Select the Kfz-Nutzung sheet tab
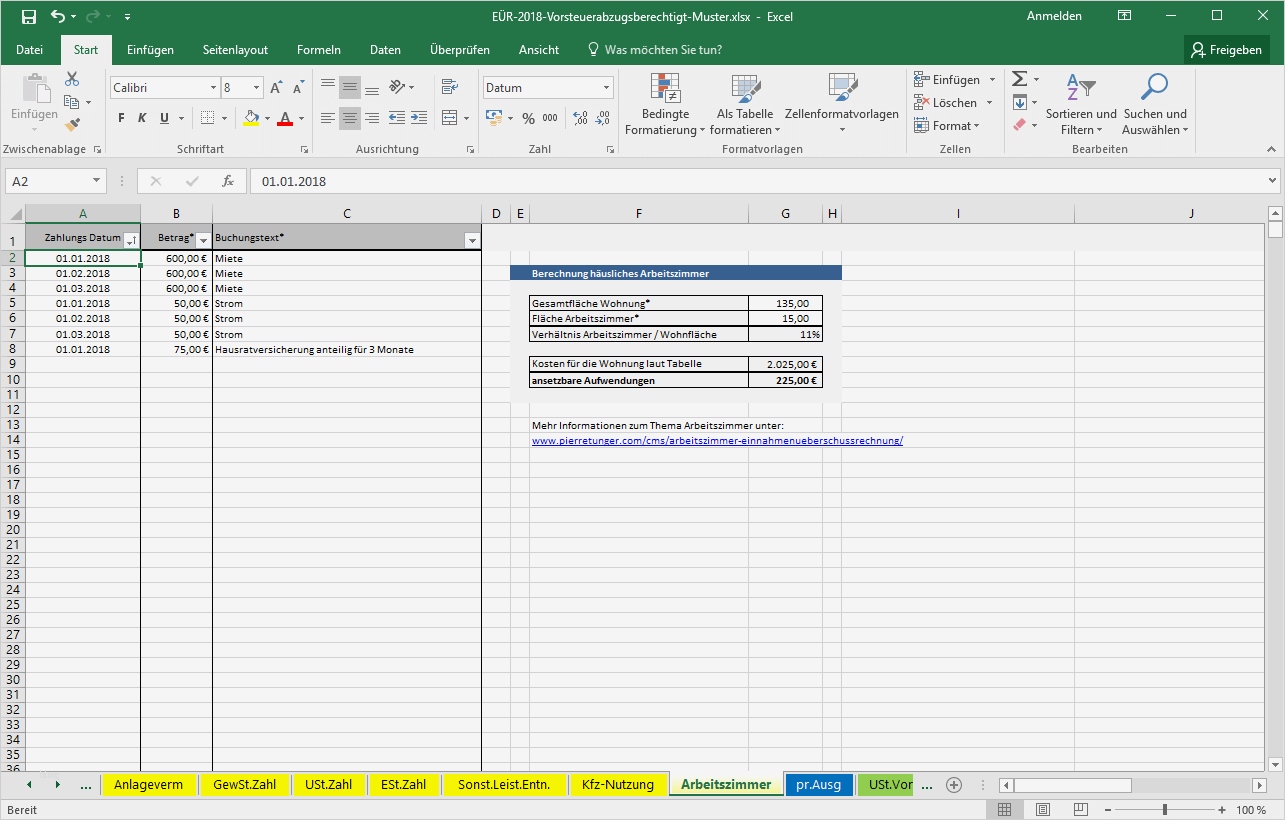The image size is (1285, 820). [x=619, y=785]
